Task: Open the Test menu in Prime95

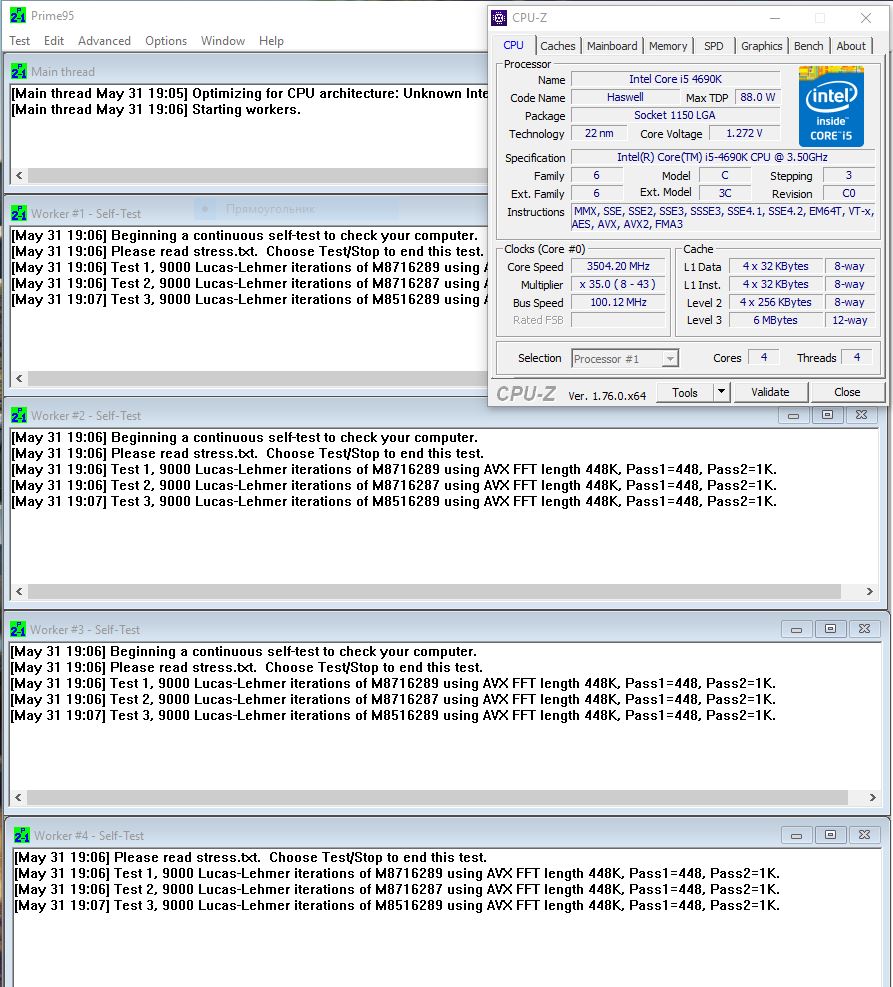Action: [20, 41]
